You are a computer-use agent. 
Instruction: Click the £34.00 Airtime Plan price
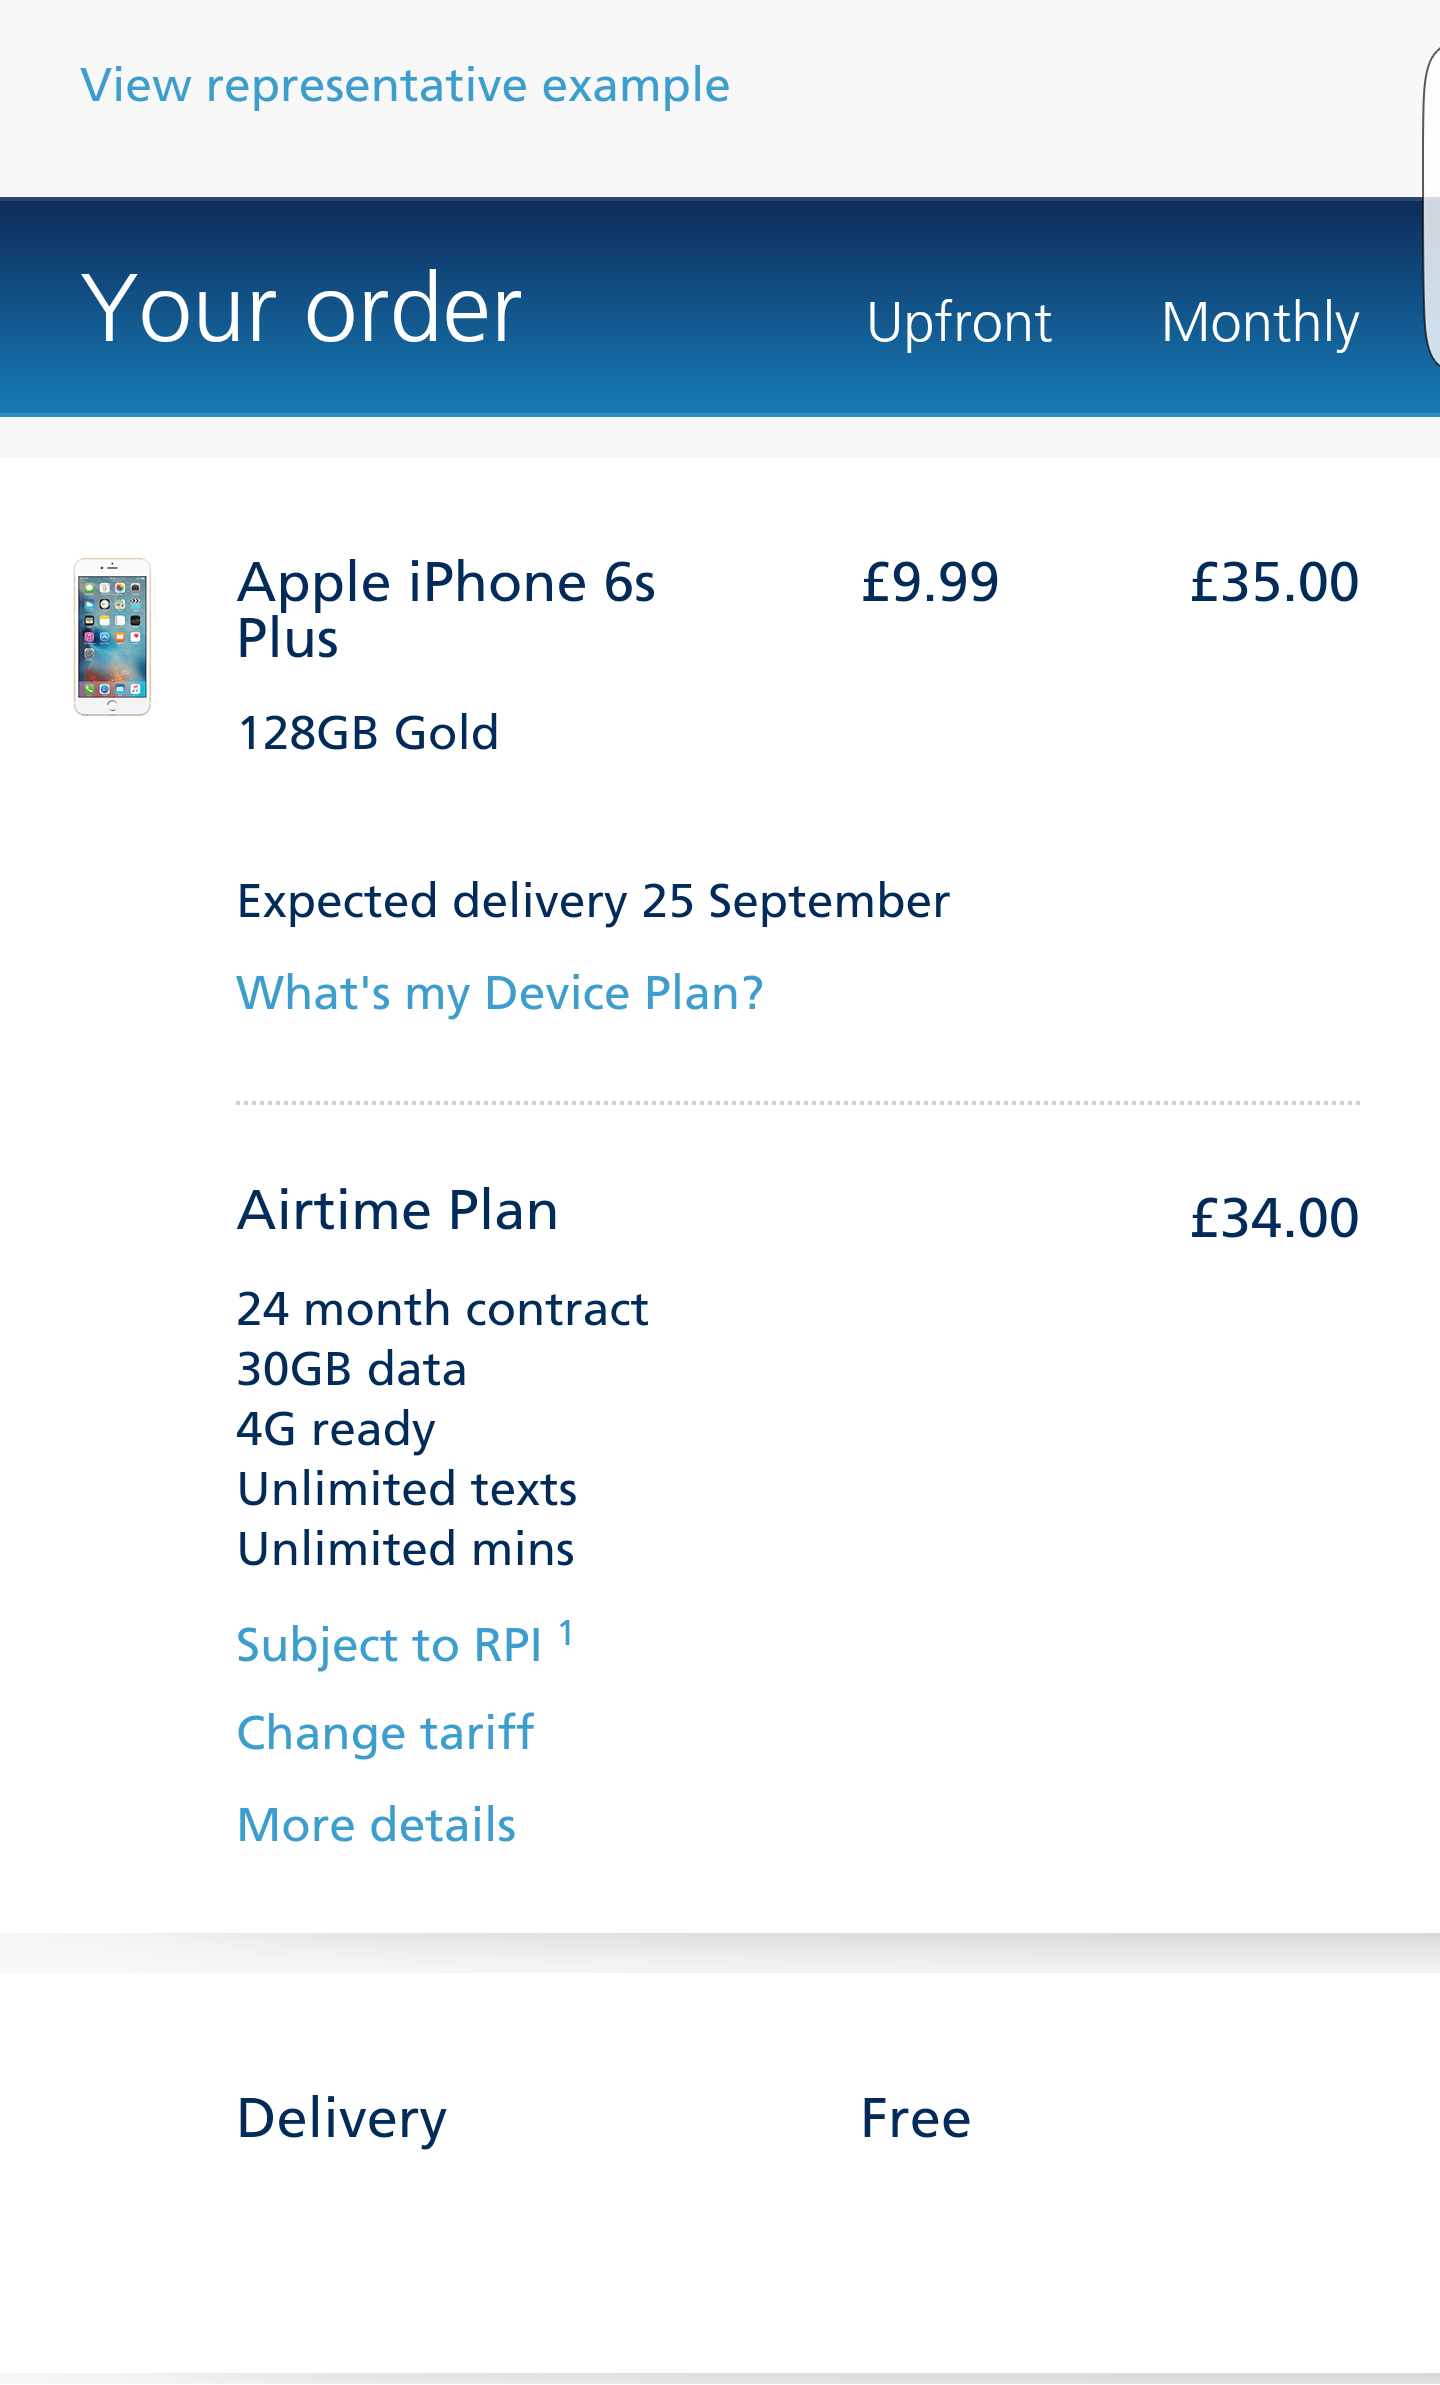[x=1274, y=1218]
